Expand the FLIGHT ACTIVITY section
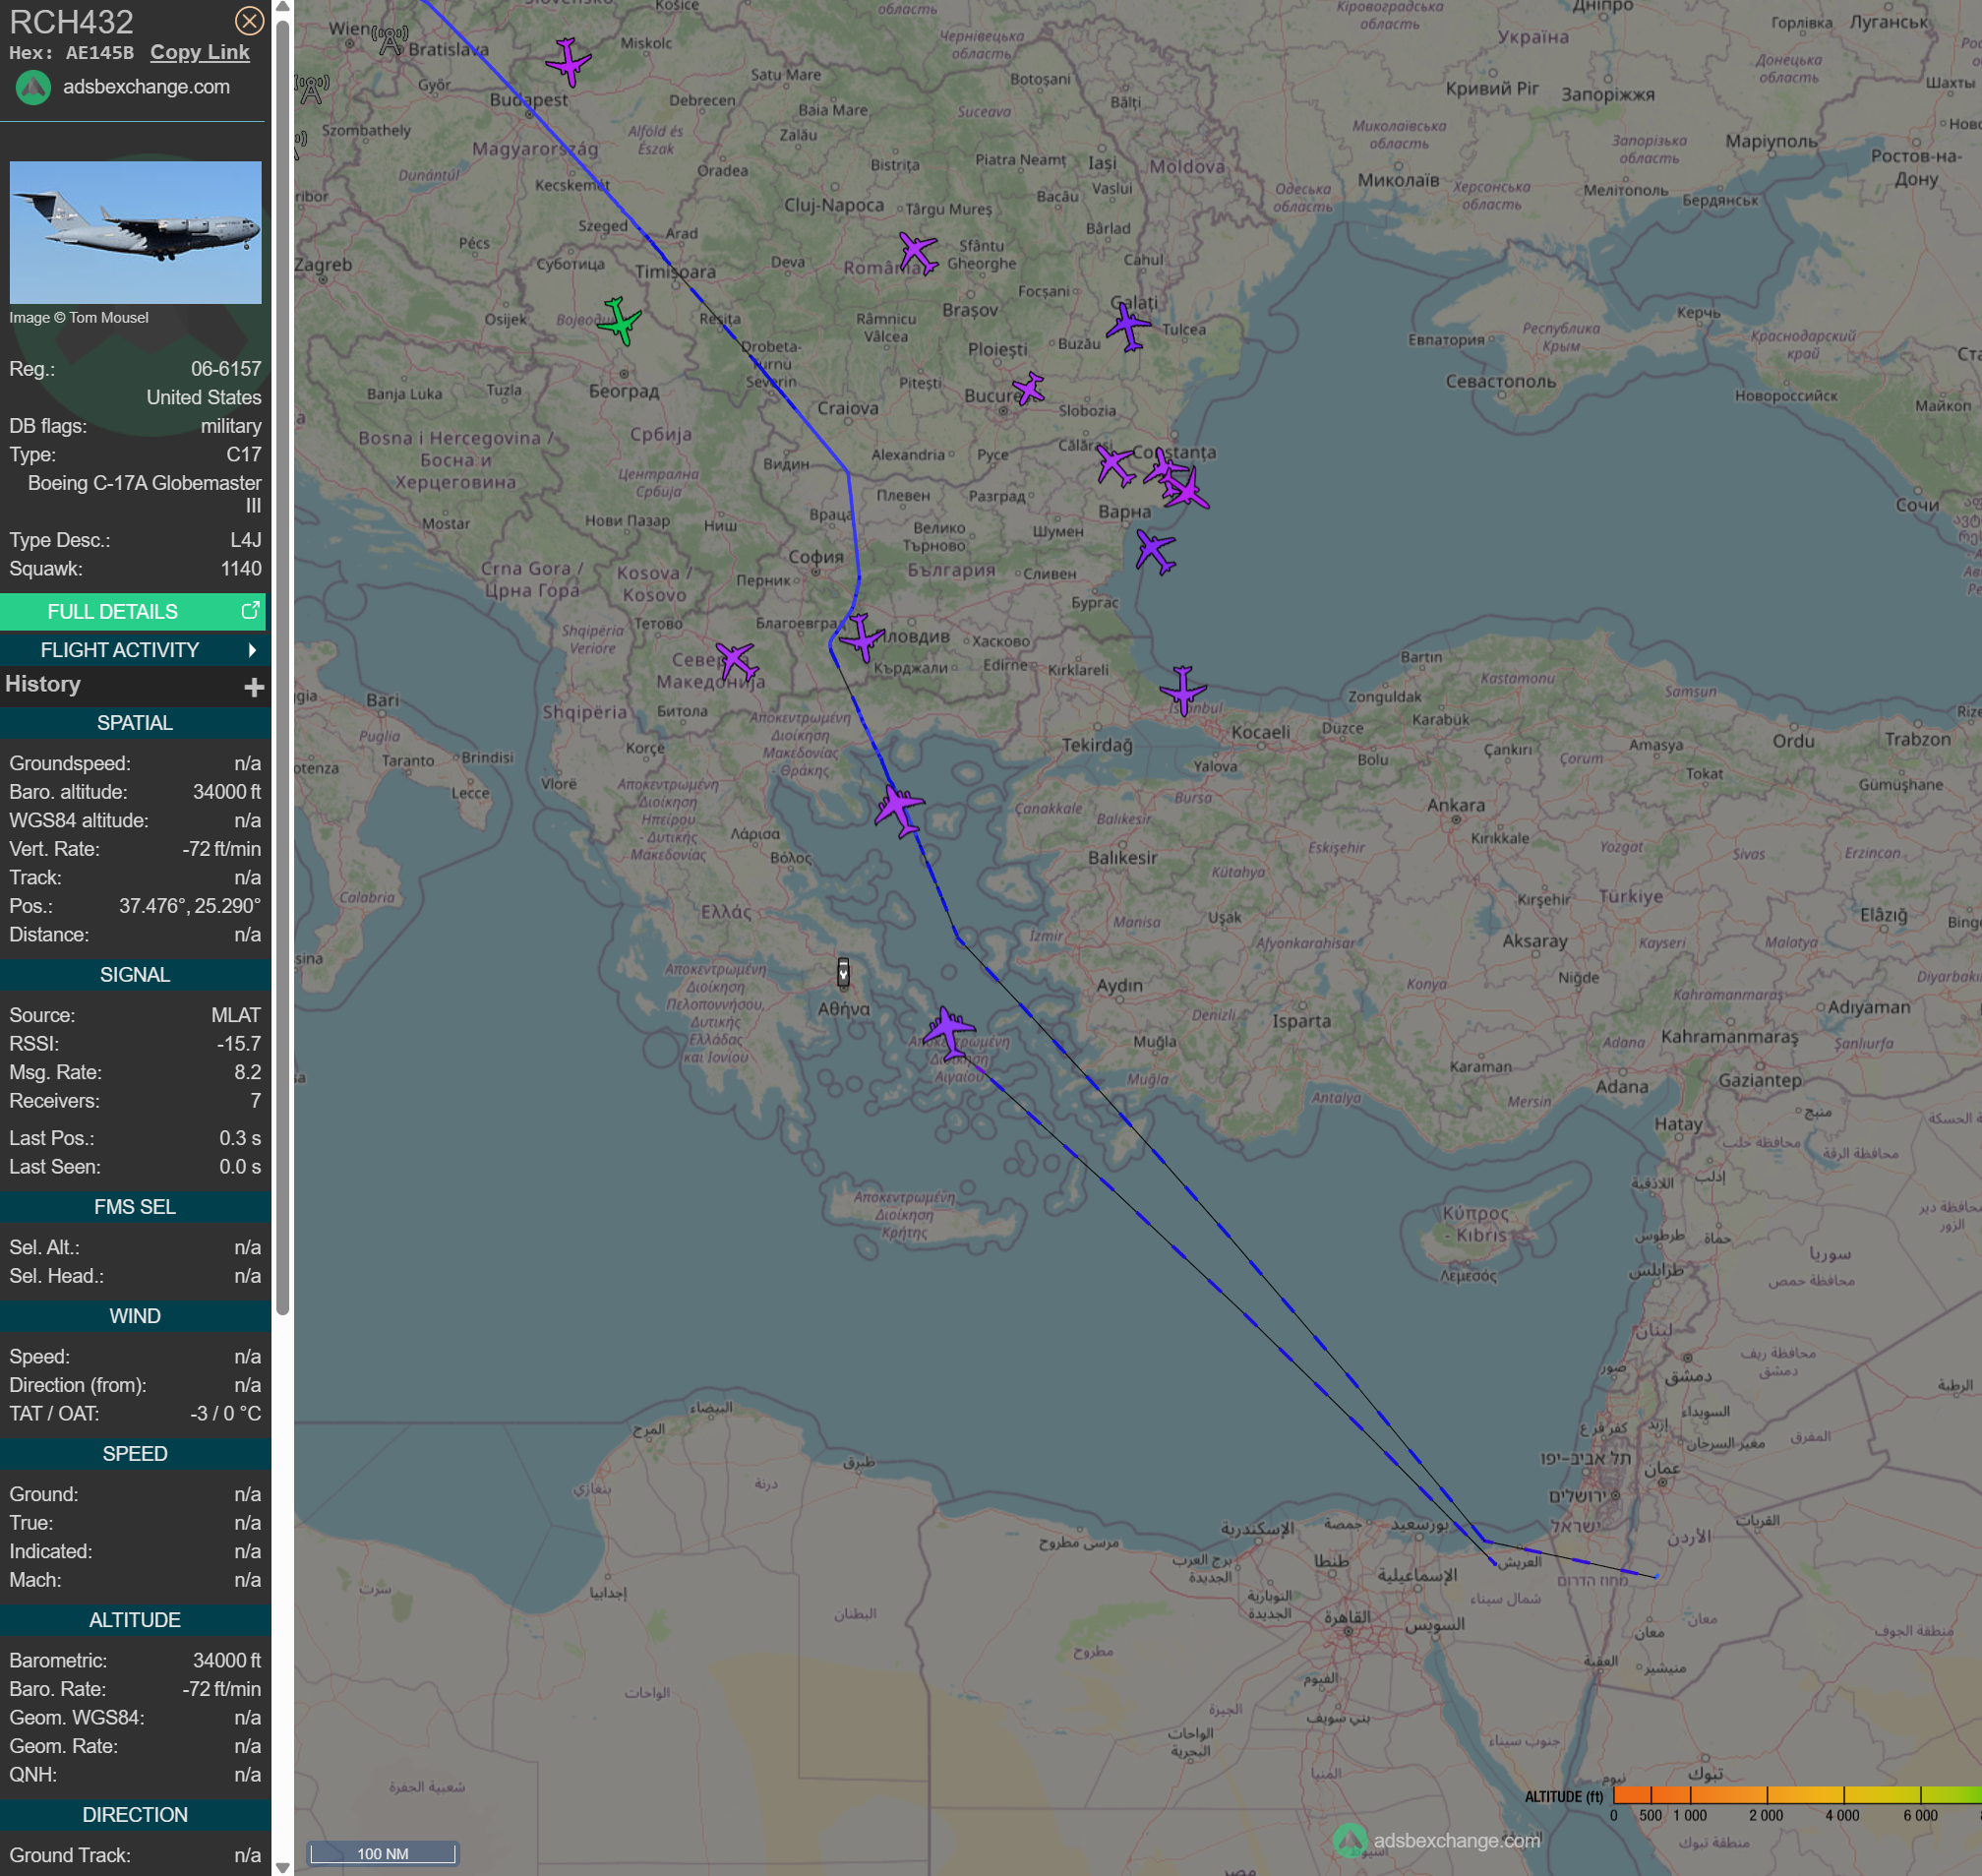 click(x=133, y=650)
